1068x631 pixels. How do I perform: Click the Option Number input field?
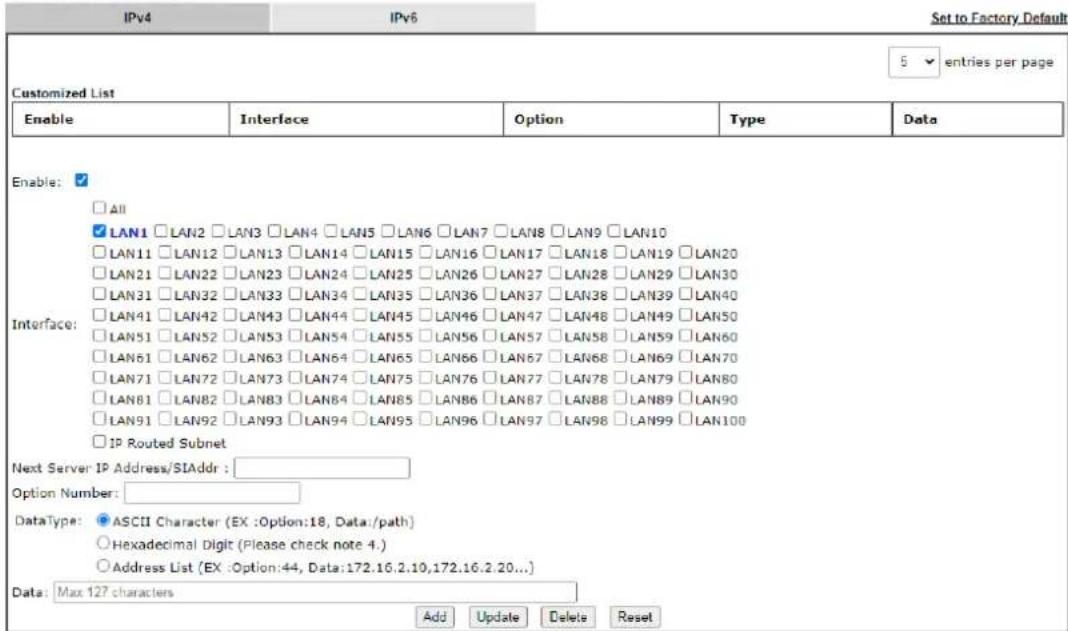[x=212, y=493]
